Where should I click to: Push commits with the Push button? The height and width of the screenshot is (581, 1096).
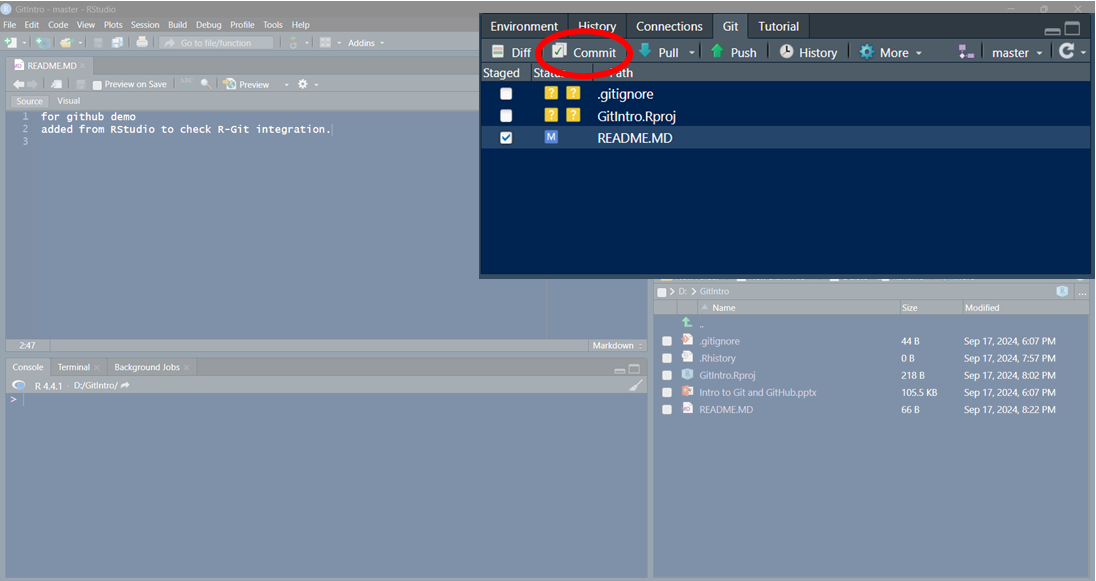point(733,52)
